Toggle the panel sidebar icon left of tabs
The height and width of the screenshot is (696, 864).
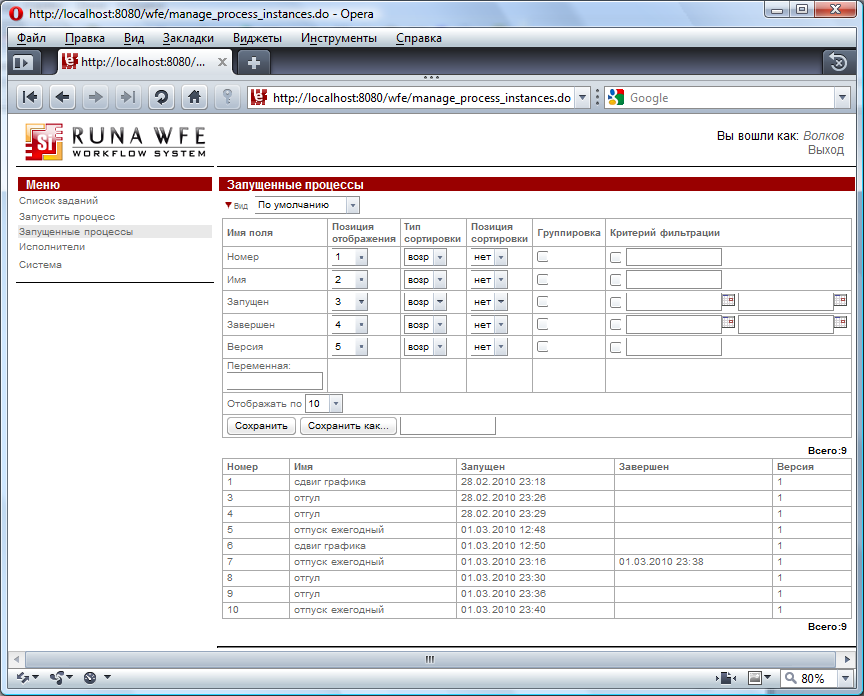(x=22, y=62)
